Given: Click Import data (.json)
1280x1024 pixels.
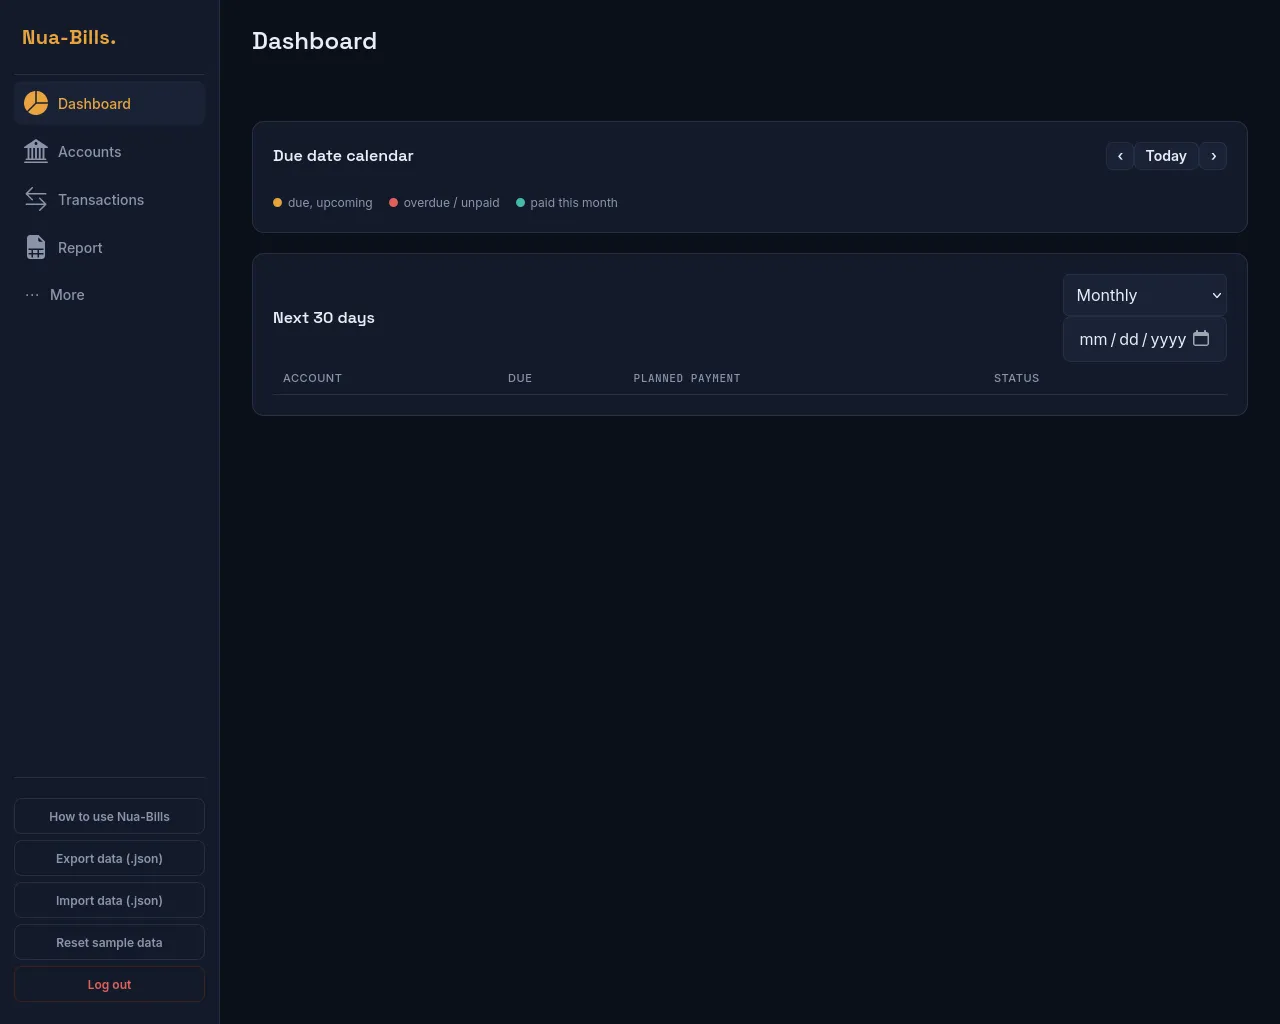Looking at the screenshot, I should pyautogui.click(x=109, y=900).
